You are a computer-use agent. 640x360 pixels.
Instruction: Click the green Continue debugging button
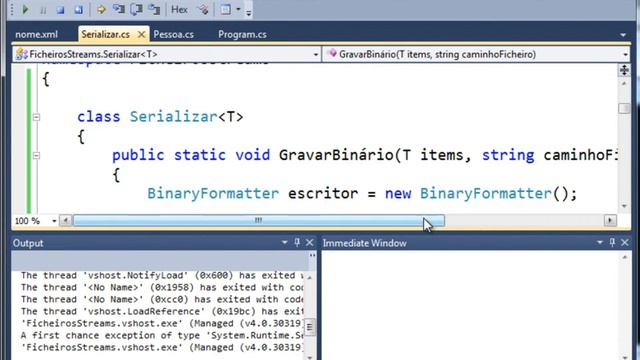pos(25,9)
